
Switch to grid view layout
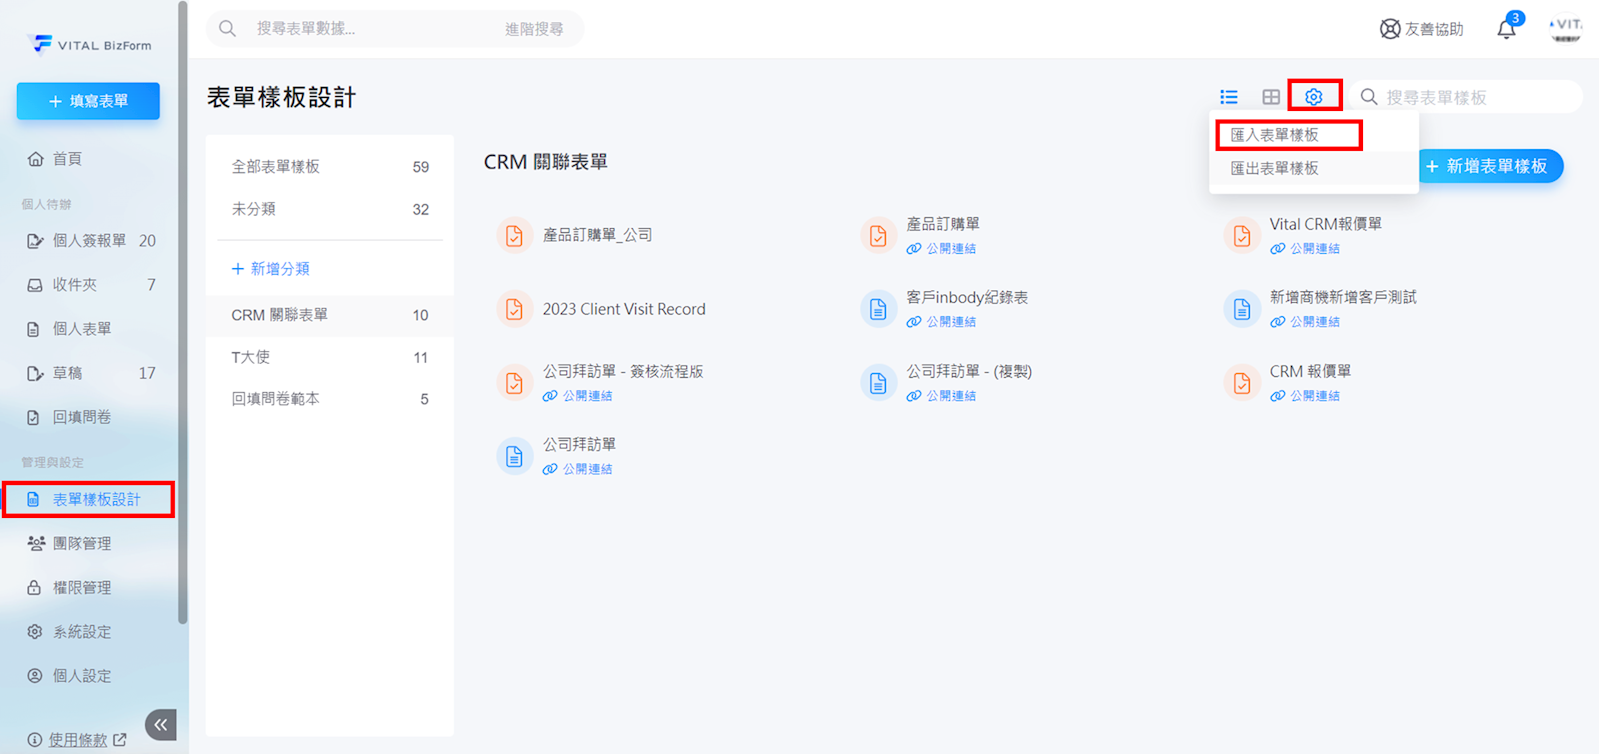1270,97
